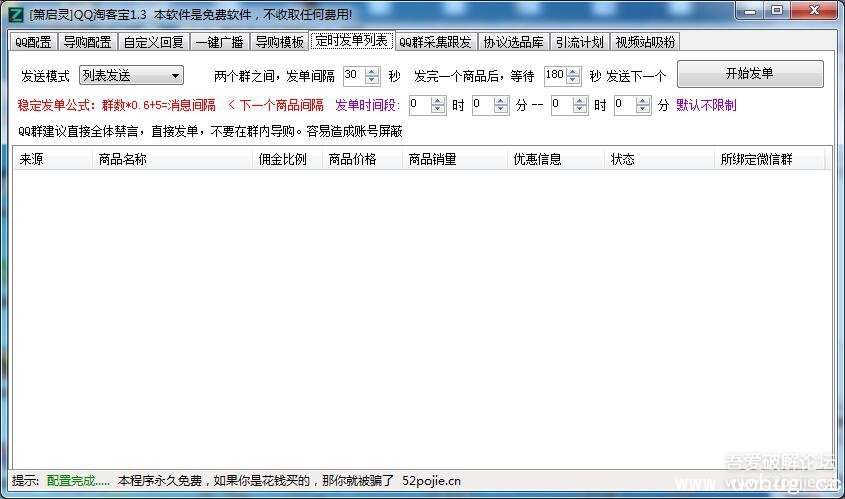Click the 开始发单 button
This screenshot has width=845, height=499.
tap(750, 74)
